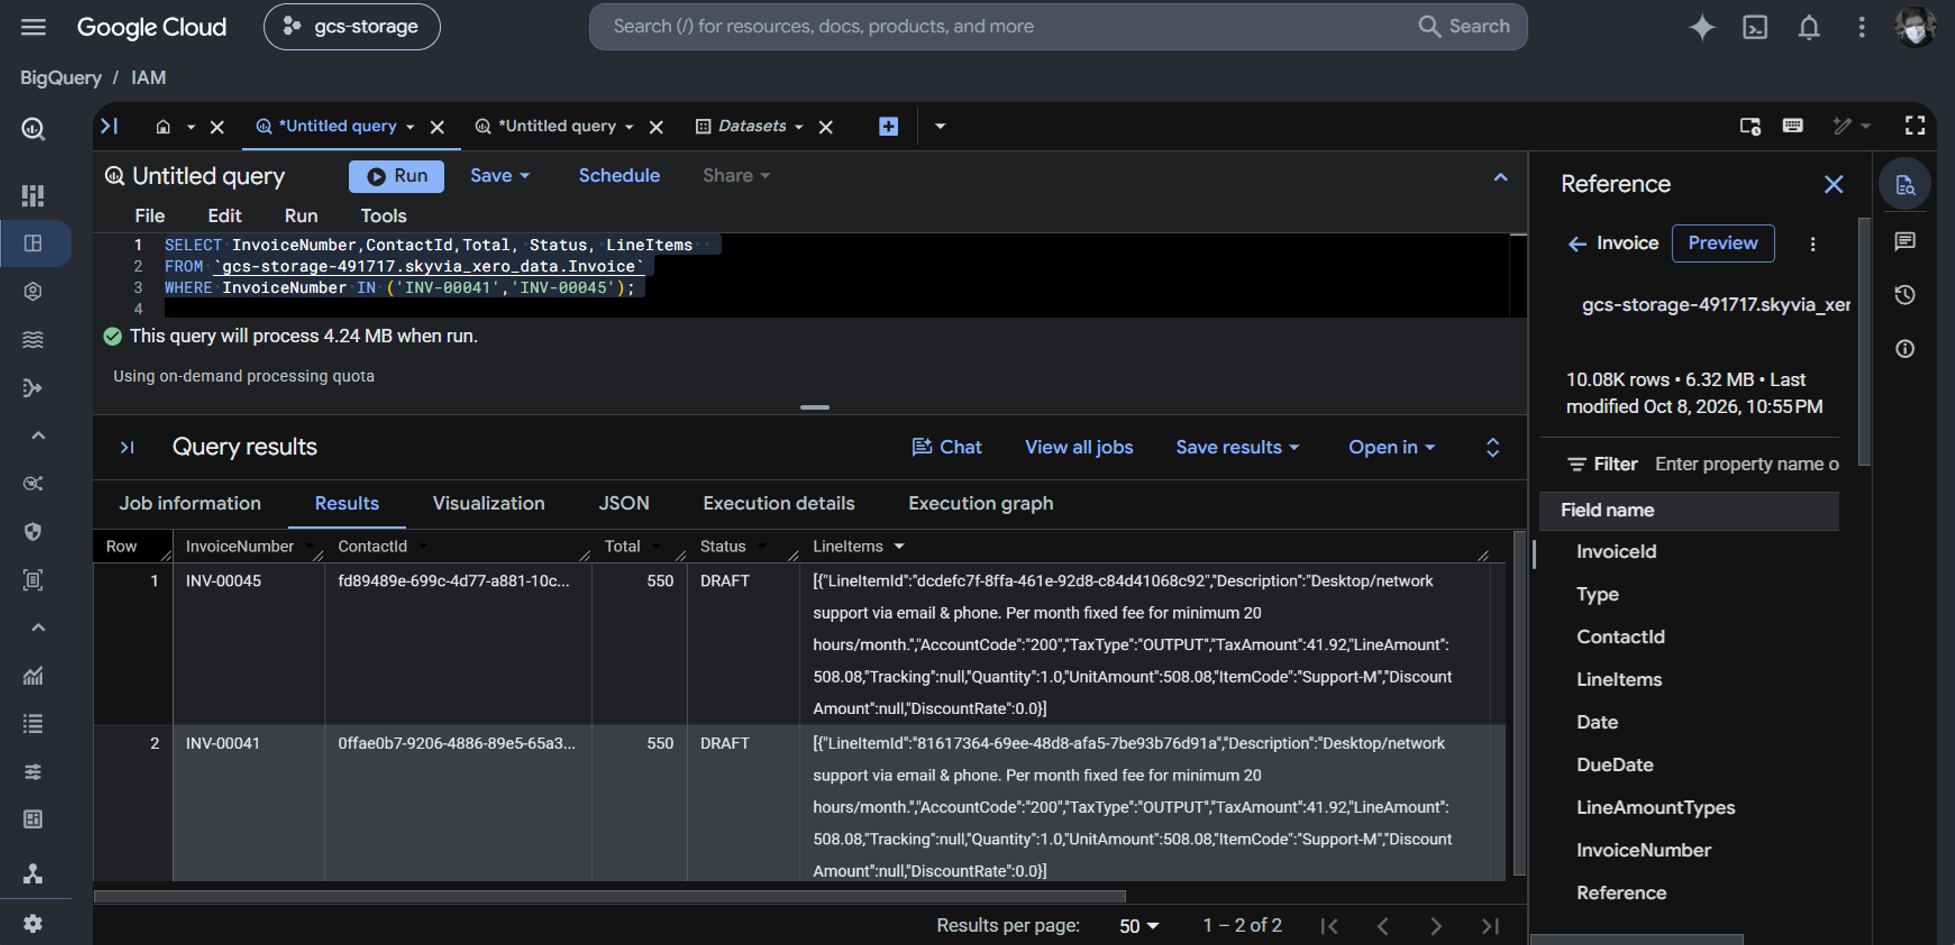Toggle the Reference panel icon in right rail
This screenshot has height=945, width=1955.
pos(1905,185)
